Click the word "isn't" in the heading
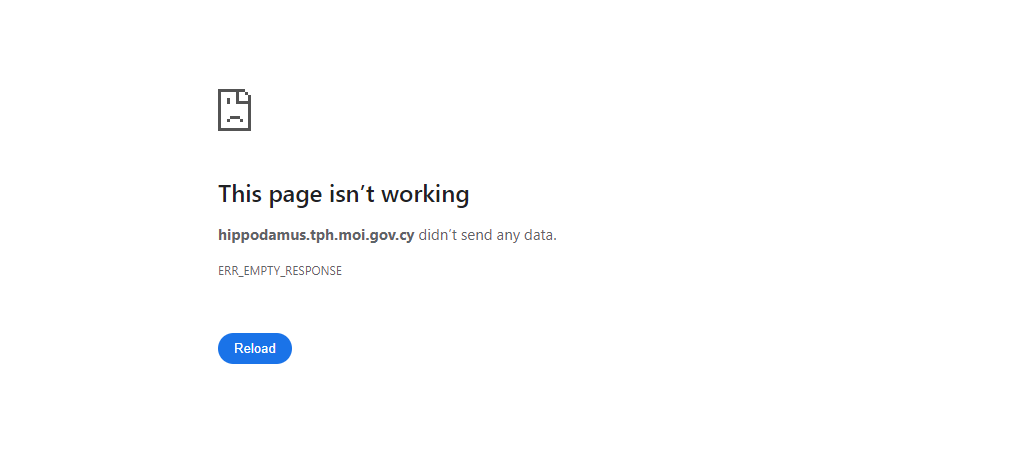1036x449 pixels. coord(352,194)
